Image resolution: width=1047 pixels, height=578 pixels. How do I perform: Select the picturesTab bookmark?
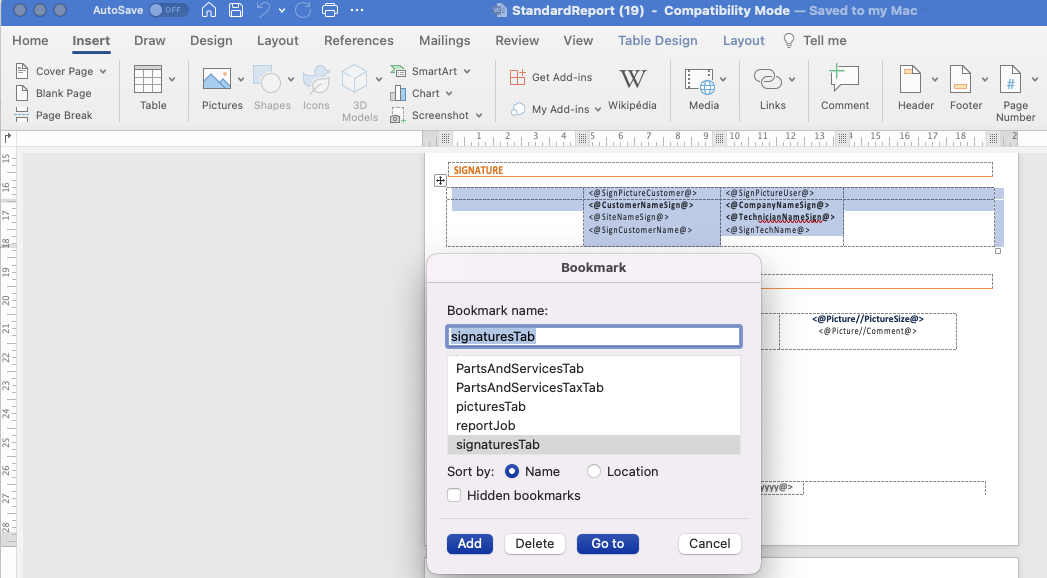594,406
